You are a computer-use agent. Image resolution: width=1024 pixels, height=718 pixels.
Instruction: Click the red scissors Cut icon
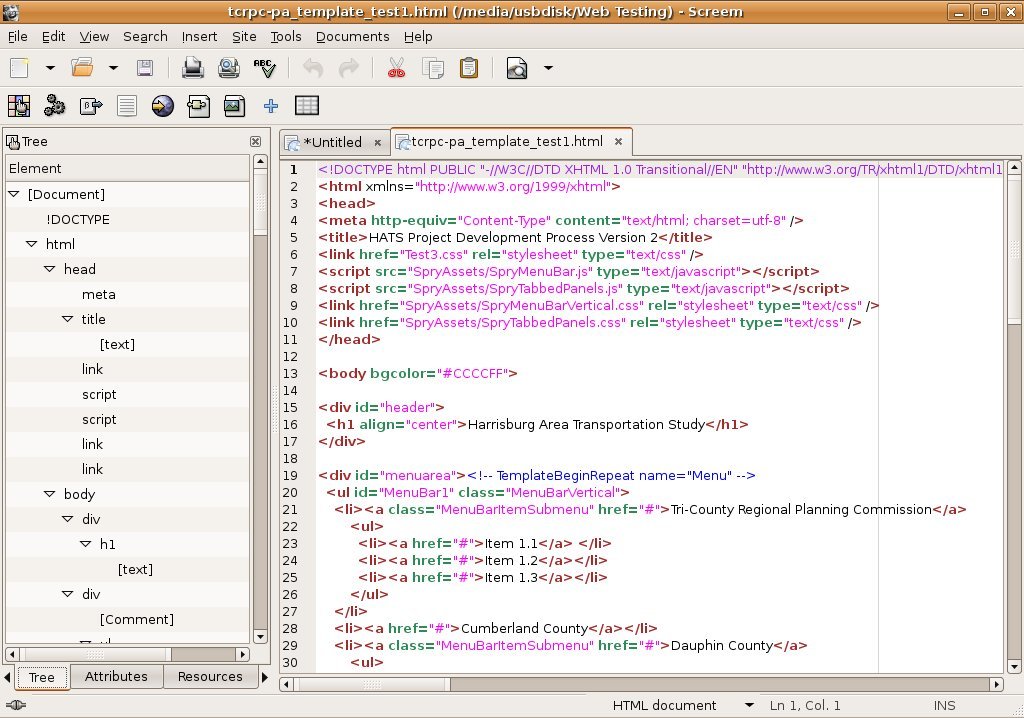pos(396,68)
